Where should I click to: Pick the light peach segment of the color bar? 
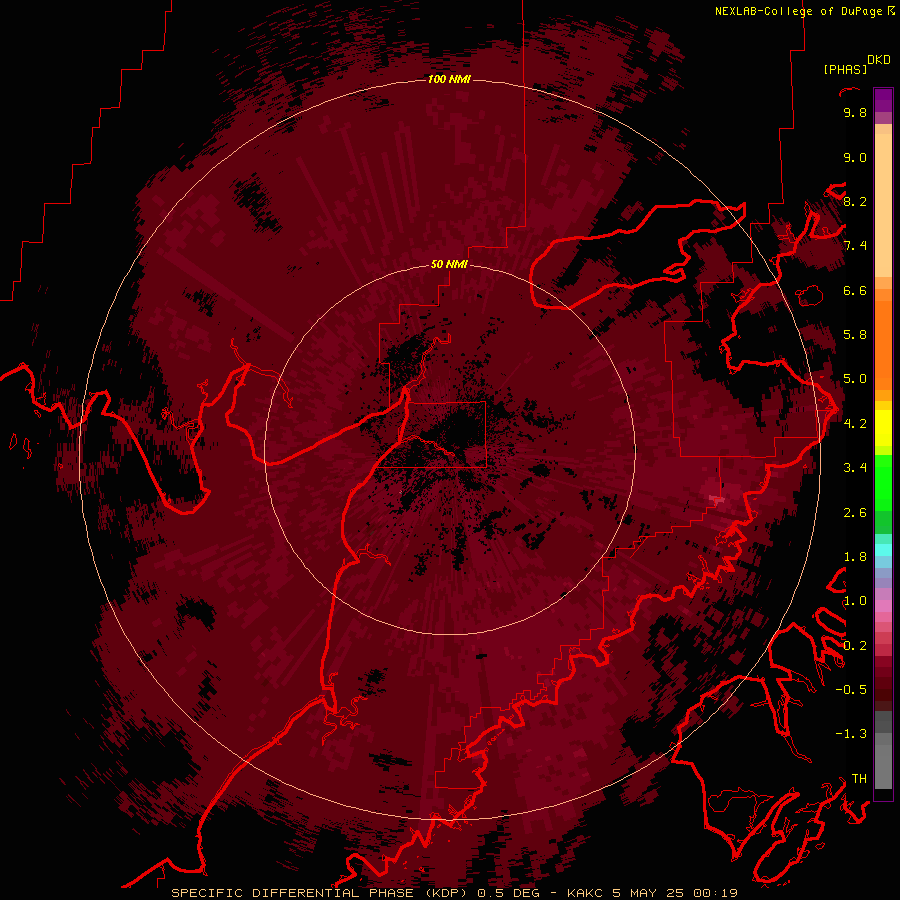coord(883,205)
